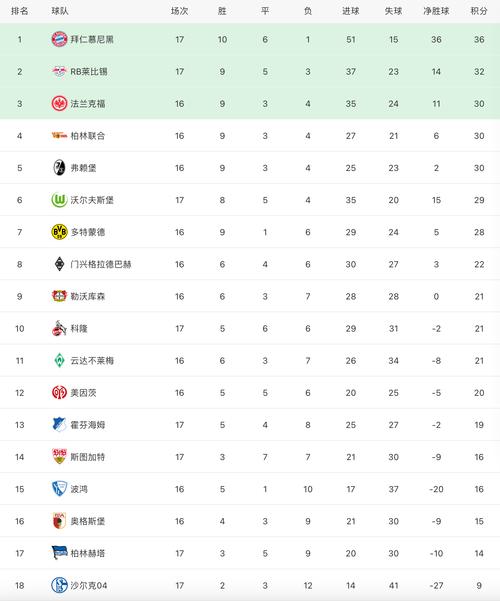Image resolution: width=500 pixels, height=601 pixels.
Task: Click the 净胜球 goal difference header
Action: 436,11
